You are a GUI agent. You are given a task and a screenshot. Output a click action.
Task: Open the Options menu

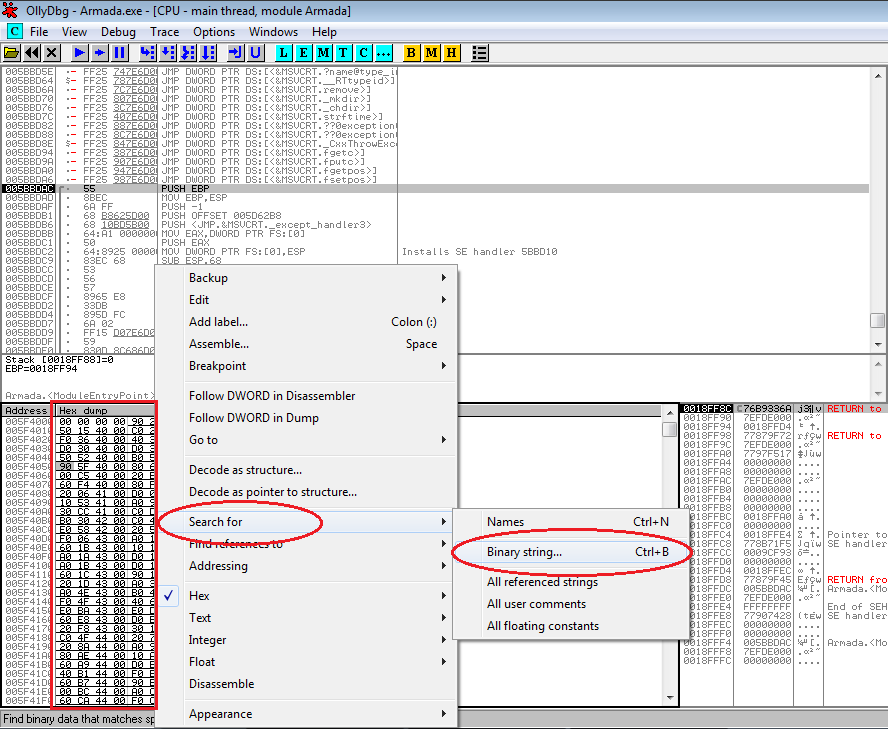tap(214, 32)
